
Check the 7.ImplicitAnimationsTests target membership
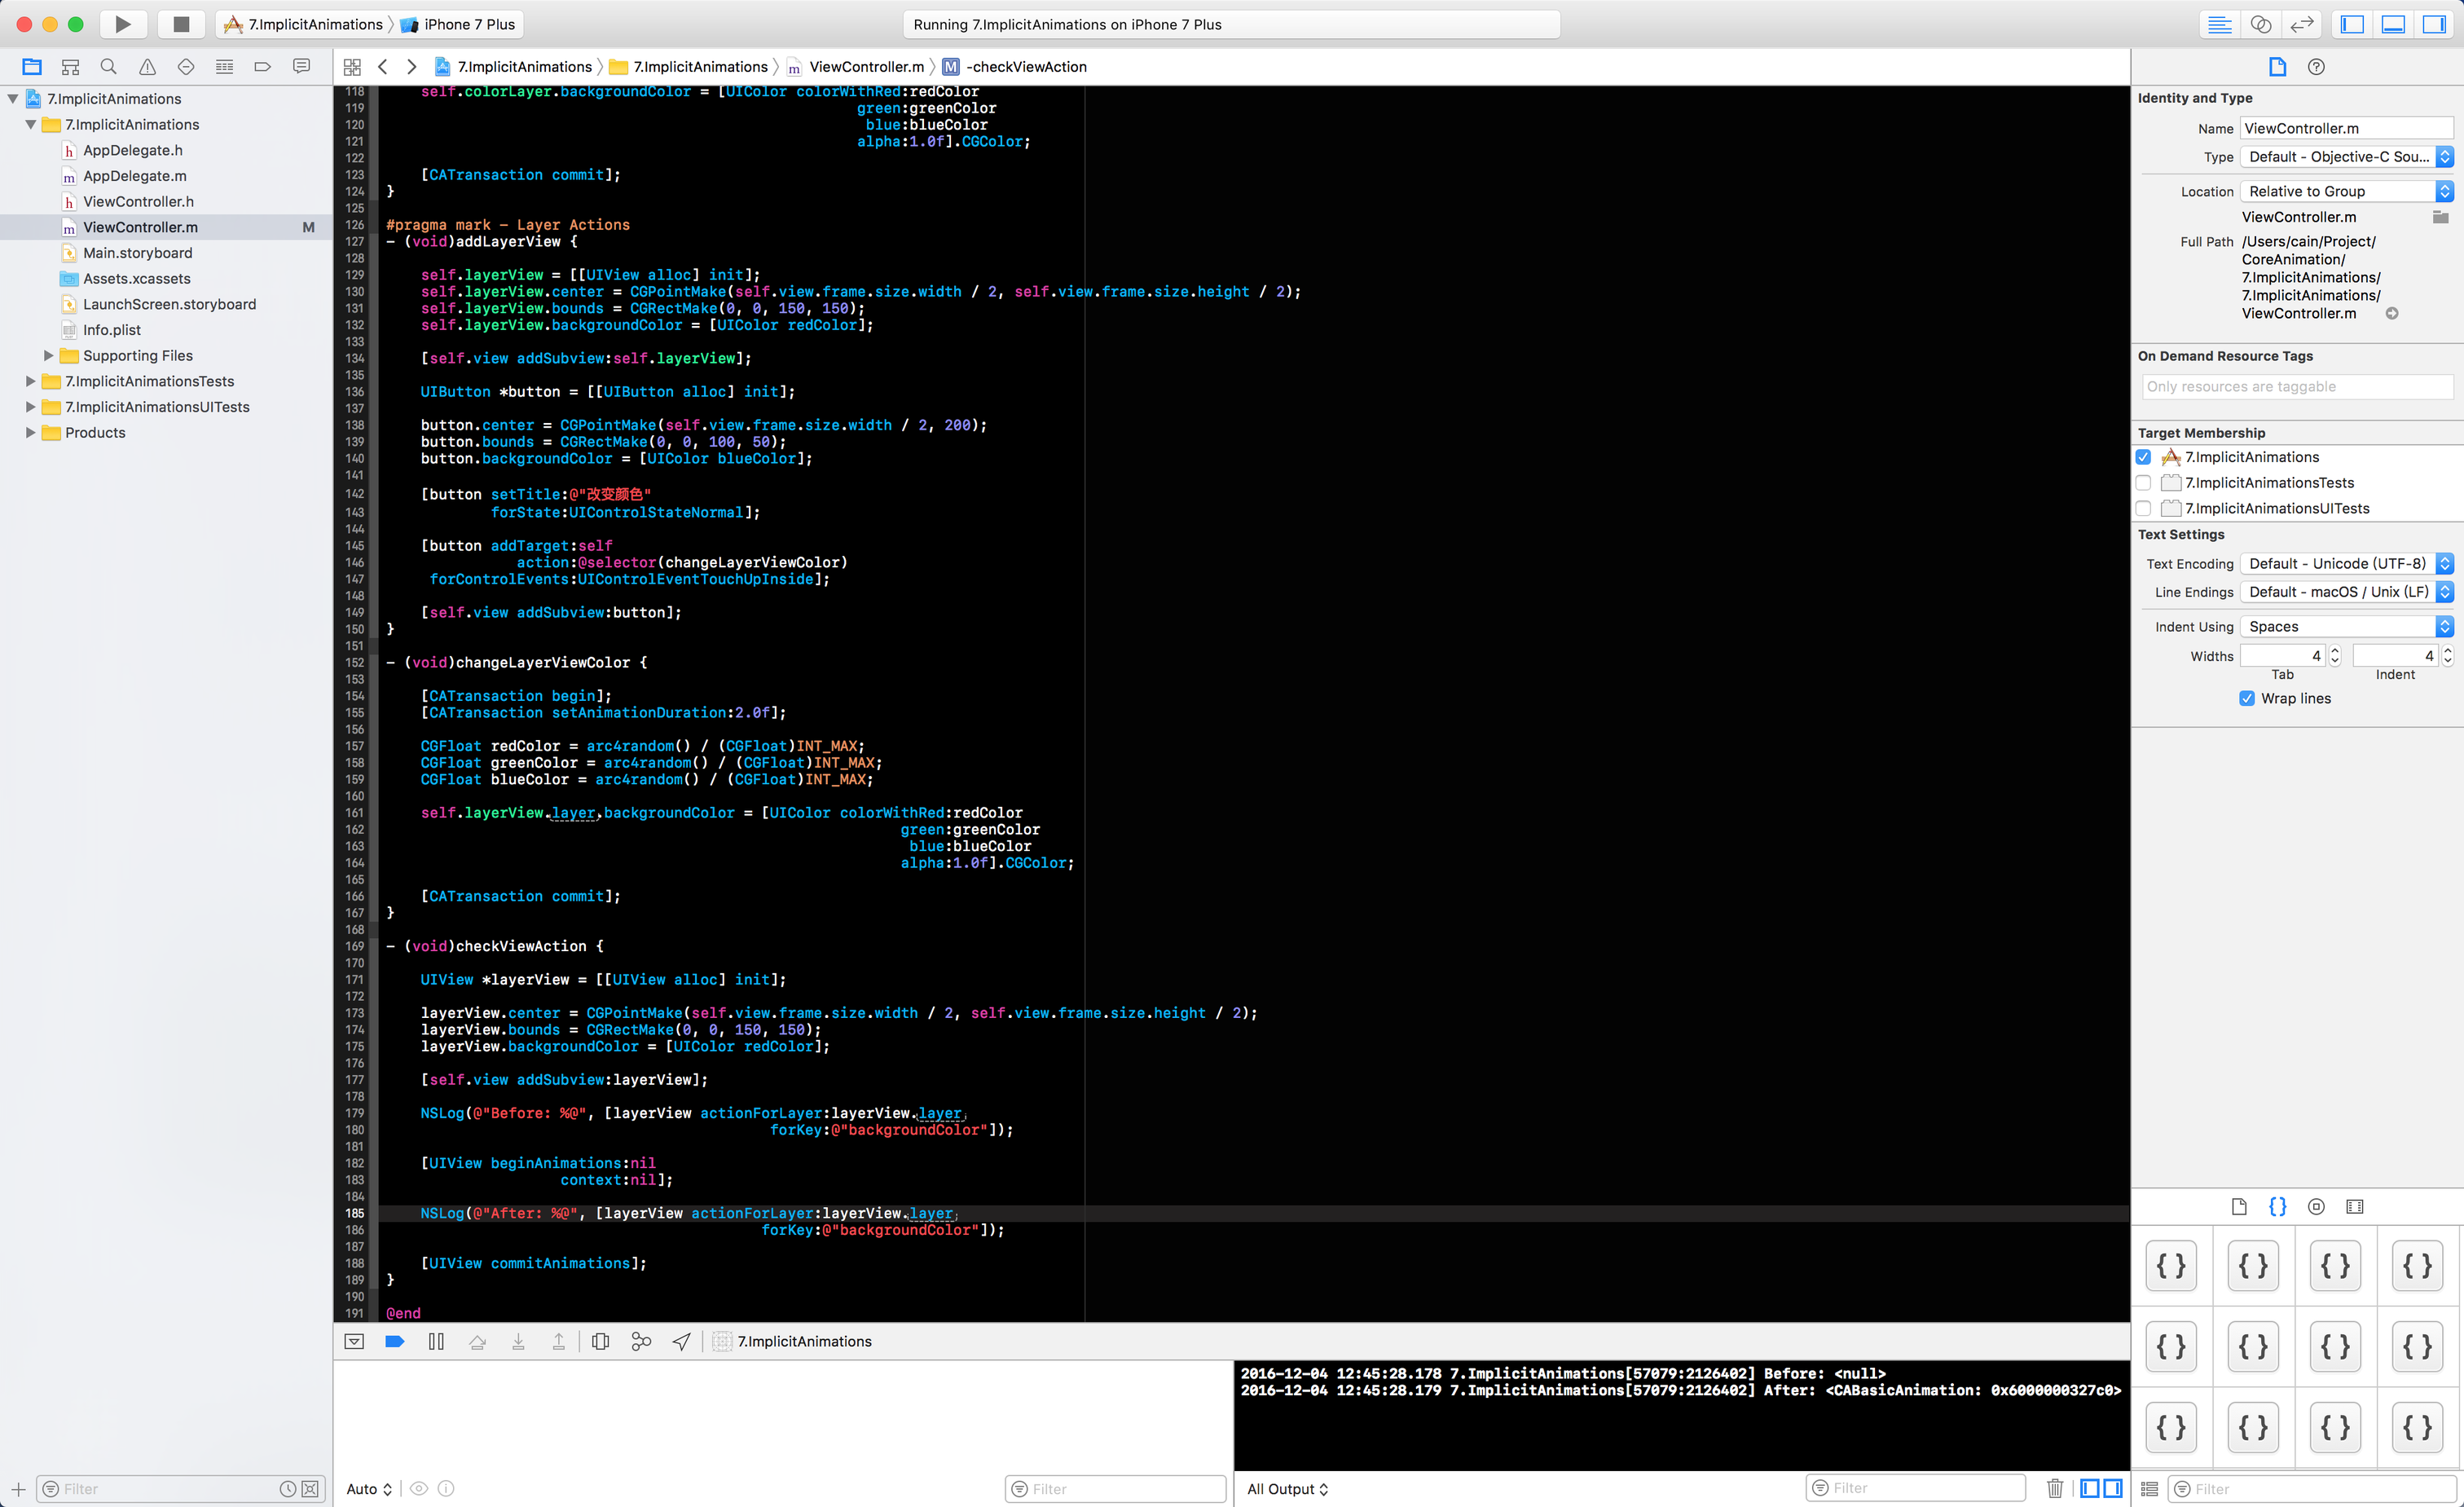click(x=2143, y=483)
